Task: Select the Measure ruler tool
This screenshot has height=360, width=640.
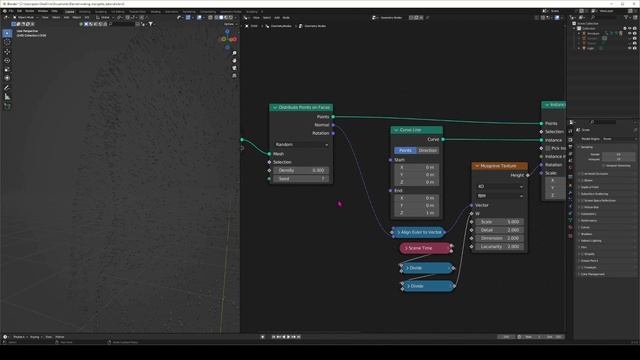Action: (x=7, y=97)
